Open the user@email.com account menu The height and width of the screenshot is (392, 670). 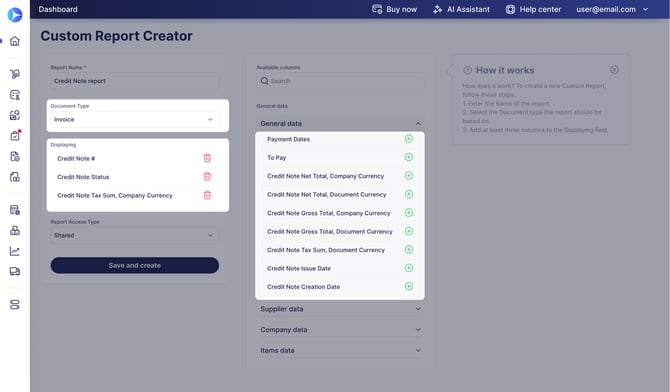612,9
